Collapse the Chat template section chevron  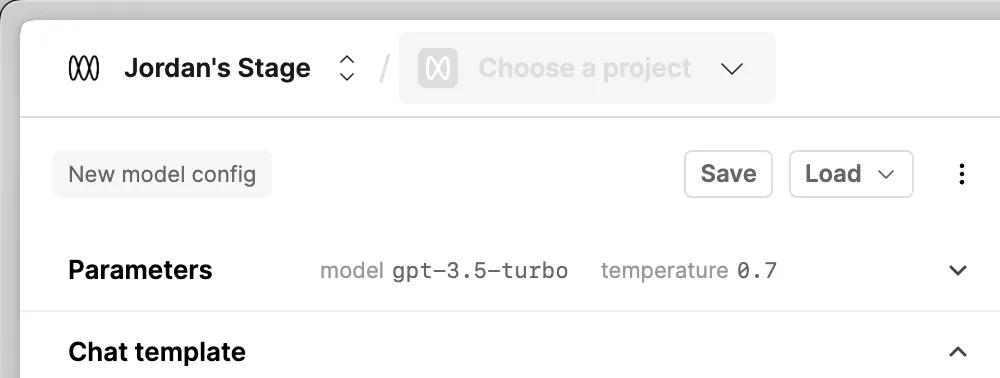click(x=958, y=352)
